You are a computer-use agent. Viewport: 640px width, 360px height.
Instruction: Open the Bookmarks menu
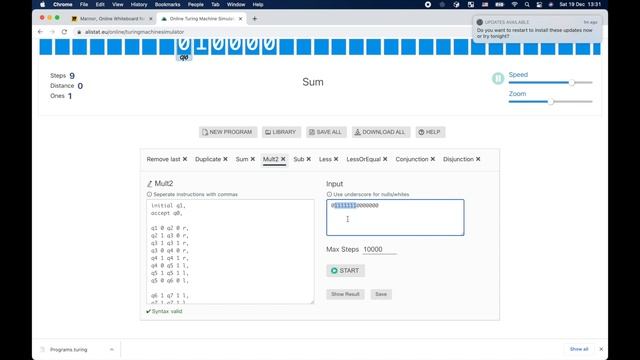point(167,4)
